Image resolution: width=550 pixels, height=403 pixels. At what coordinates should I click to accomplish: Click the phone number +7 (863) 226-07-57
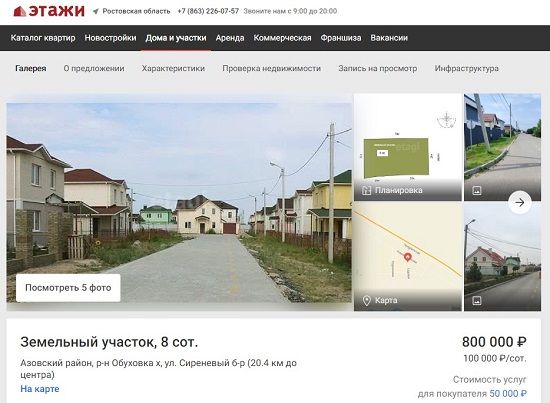(x=208, y=11)
